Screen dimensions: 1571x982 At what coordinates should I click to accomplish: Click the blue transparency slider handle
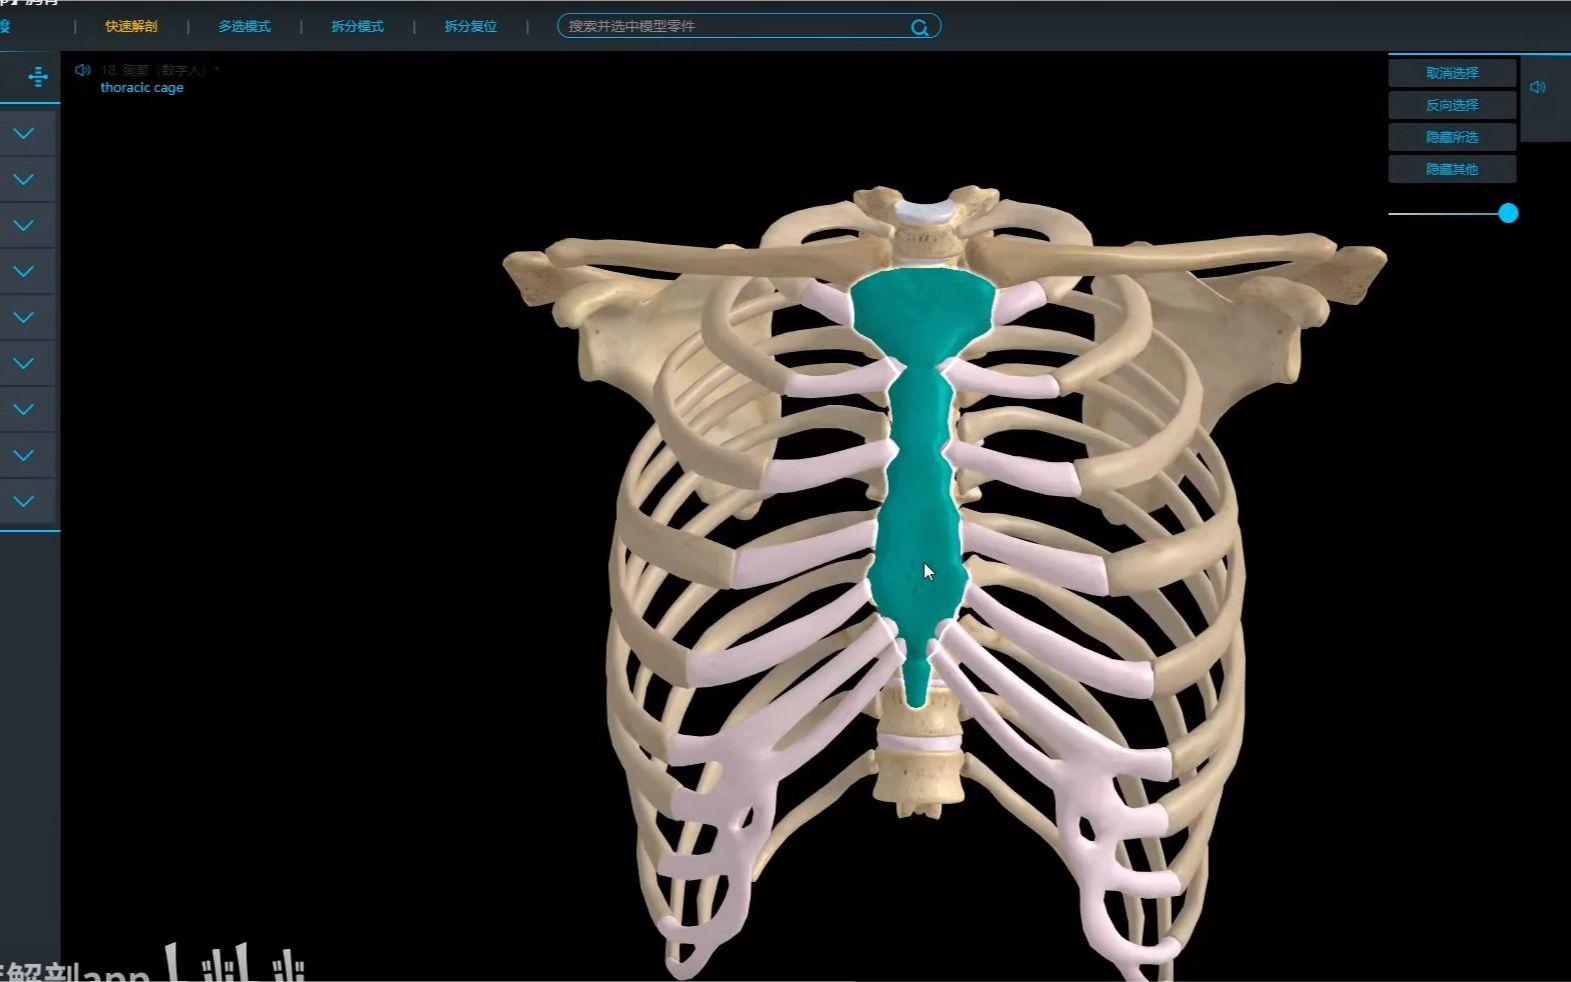pos(1508,213)
